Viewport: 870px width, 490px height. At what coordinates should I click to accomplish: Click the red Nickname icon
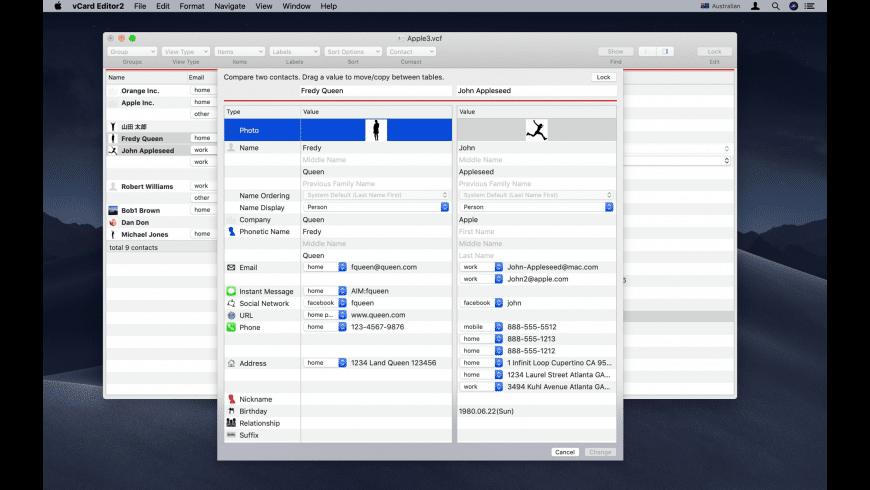(x=231, y=399)
